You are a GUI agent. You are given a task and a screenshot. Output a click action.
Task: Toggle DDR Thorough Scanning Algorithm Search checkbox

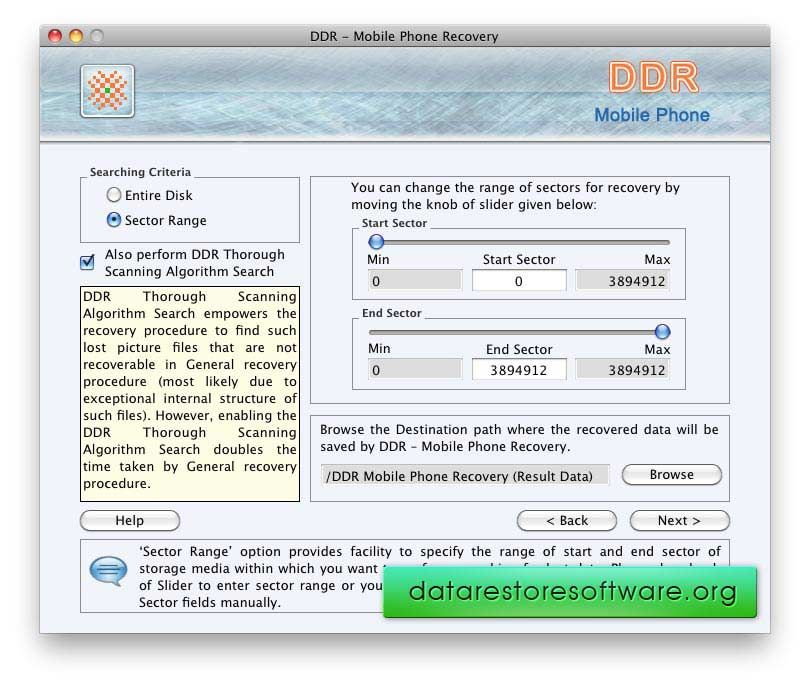(x=88, y=262)
